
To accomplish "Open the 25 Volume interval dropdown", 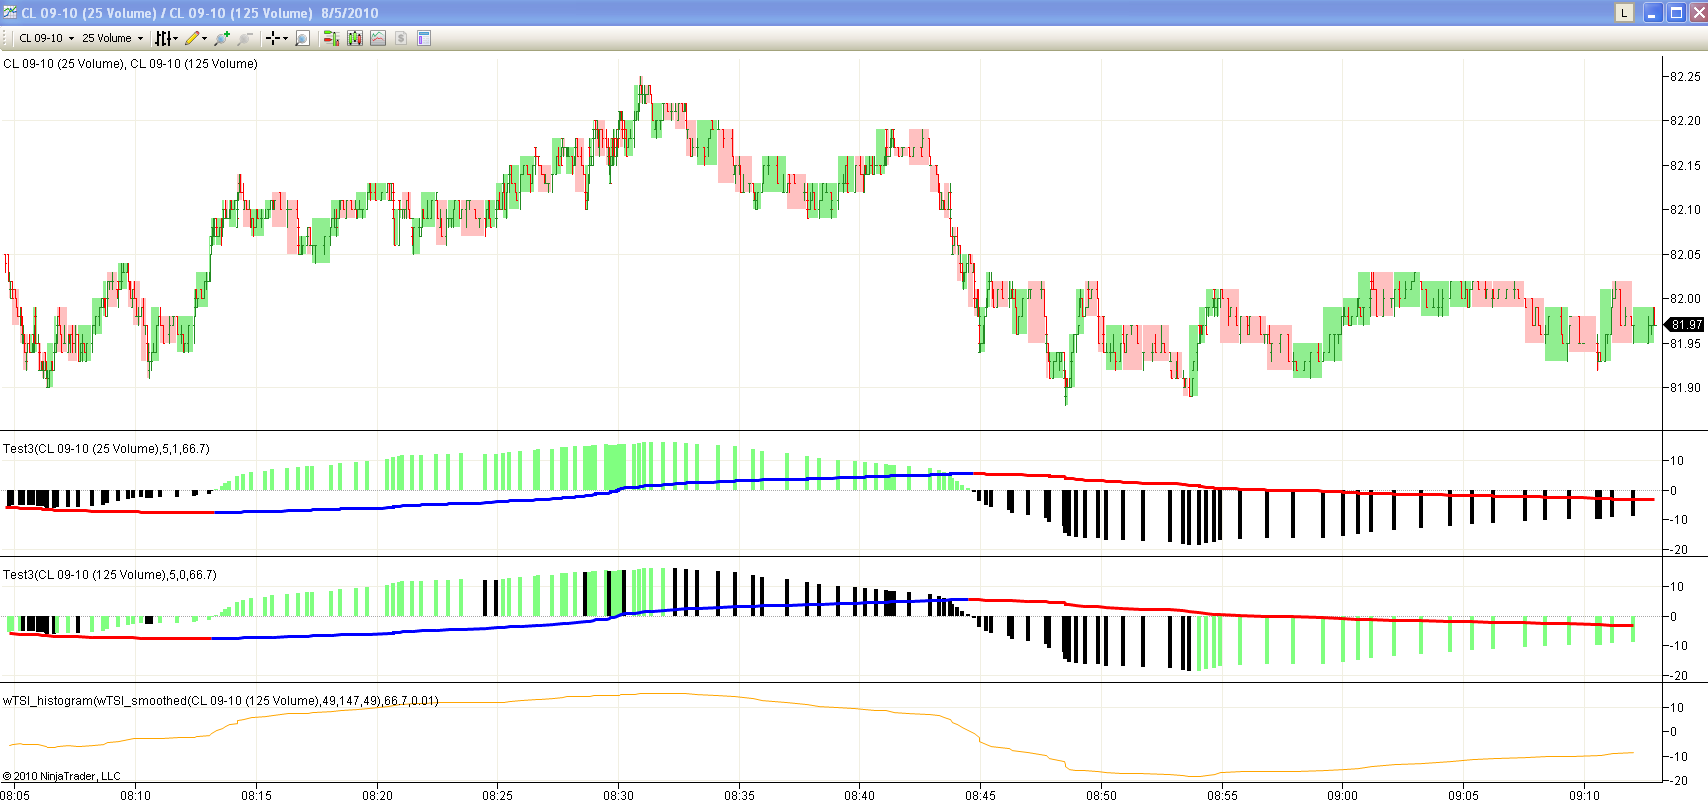I will click(112, 38).
